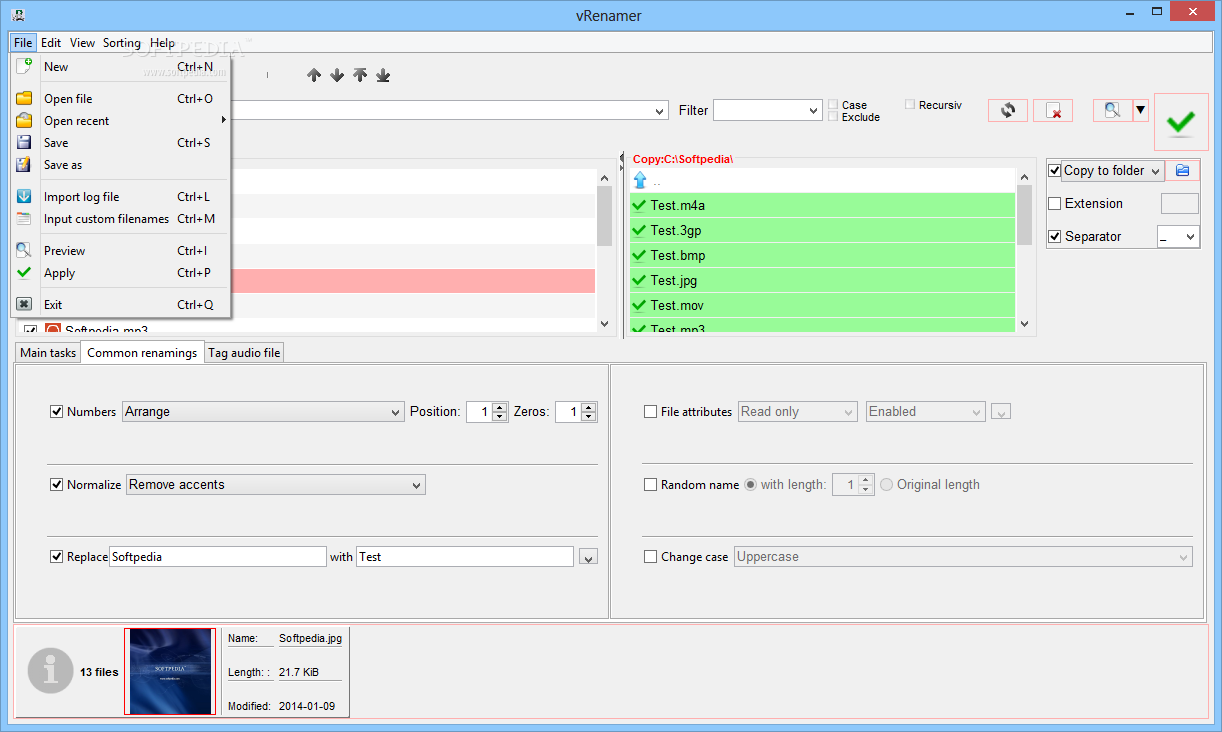Click the Import log file arrow icon
Image resolution: width=1222 pixels, height=732 pixels.
[24, 197]
